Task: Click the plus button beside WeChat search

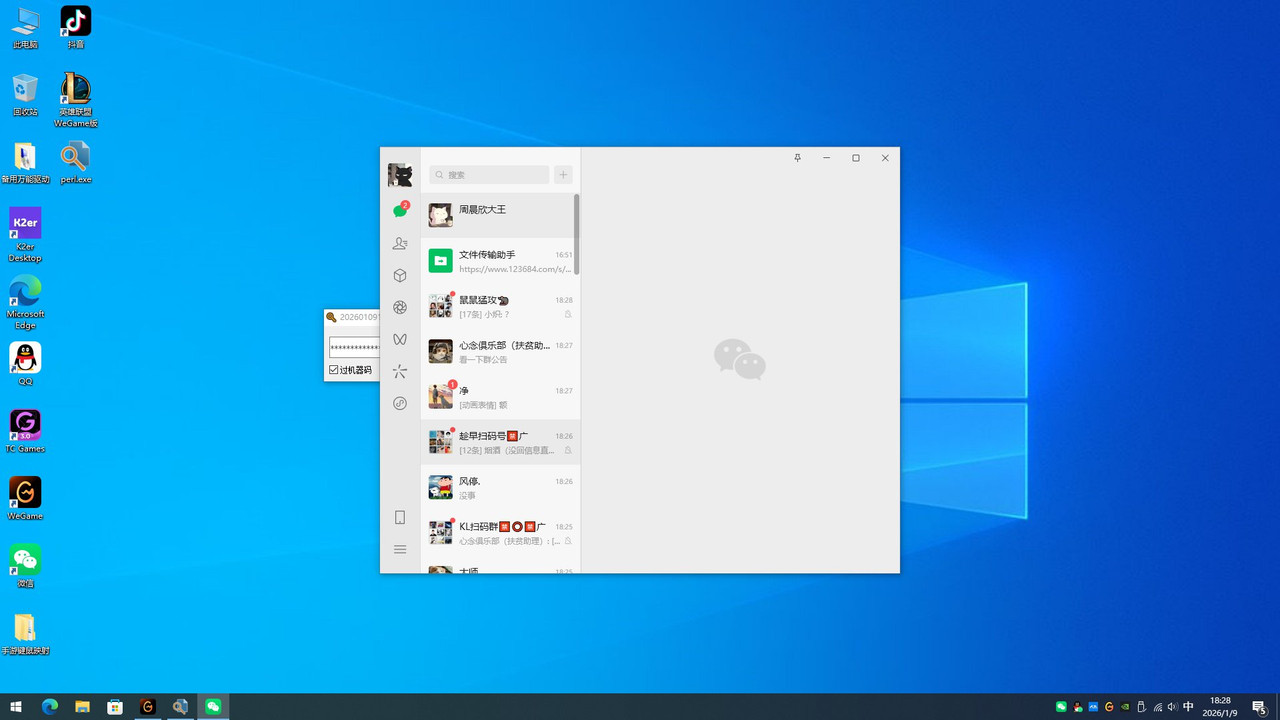Action: point(563,175)
